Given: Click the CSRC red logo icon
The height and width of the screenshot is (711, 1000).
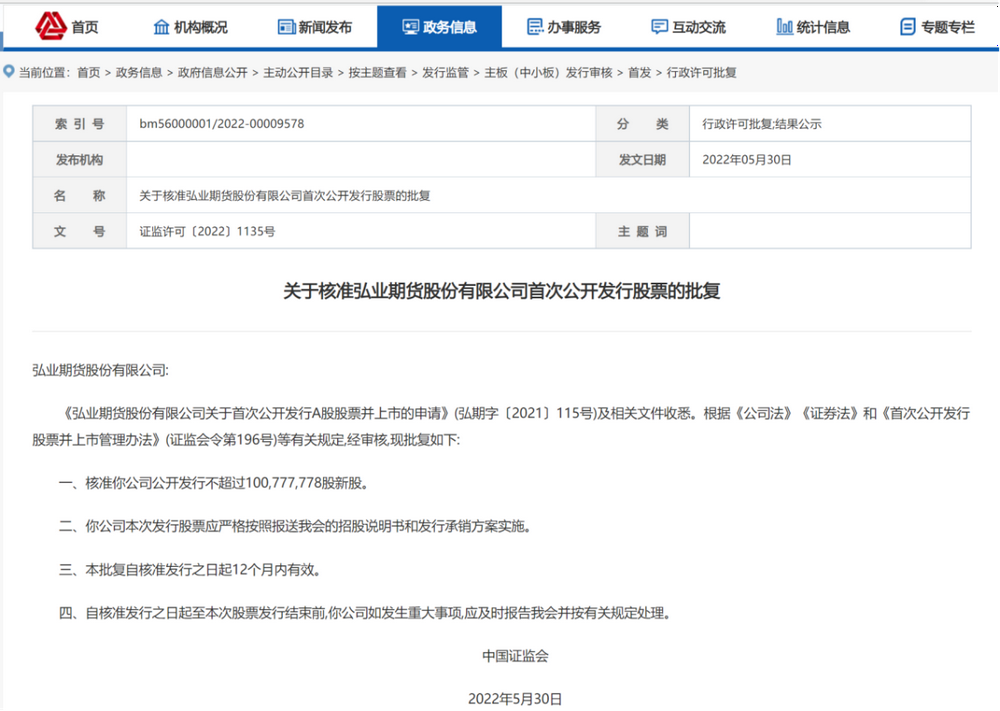Looking at the screenshot, I should (49, 26).
